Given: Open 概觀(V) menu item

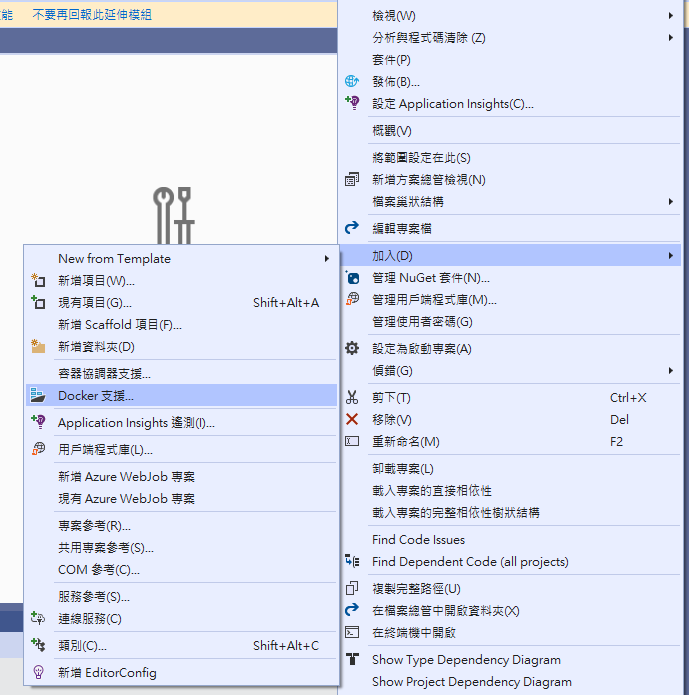Looking at the screenshot, I should [x=511, y=131].
